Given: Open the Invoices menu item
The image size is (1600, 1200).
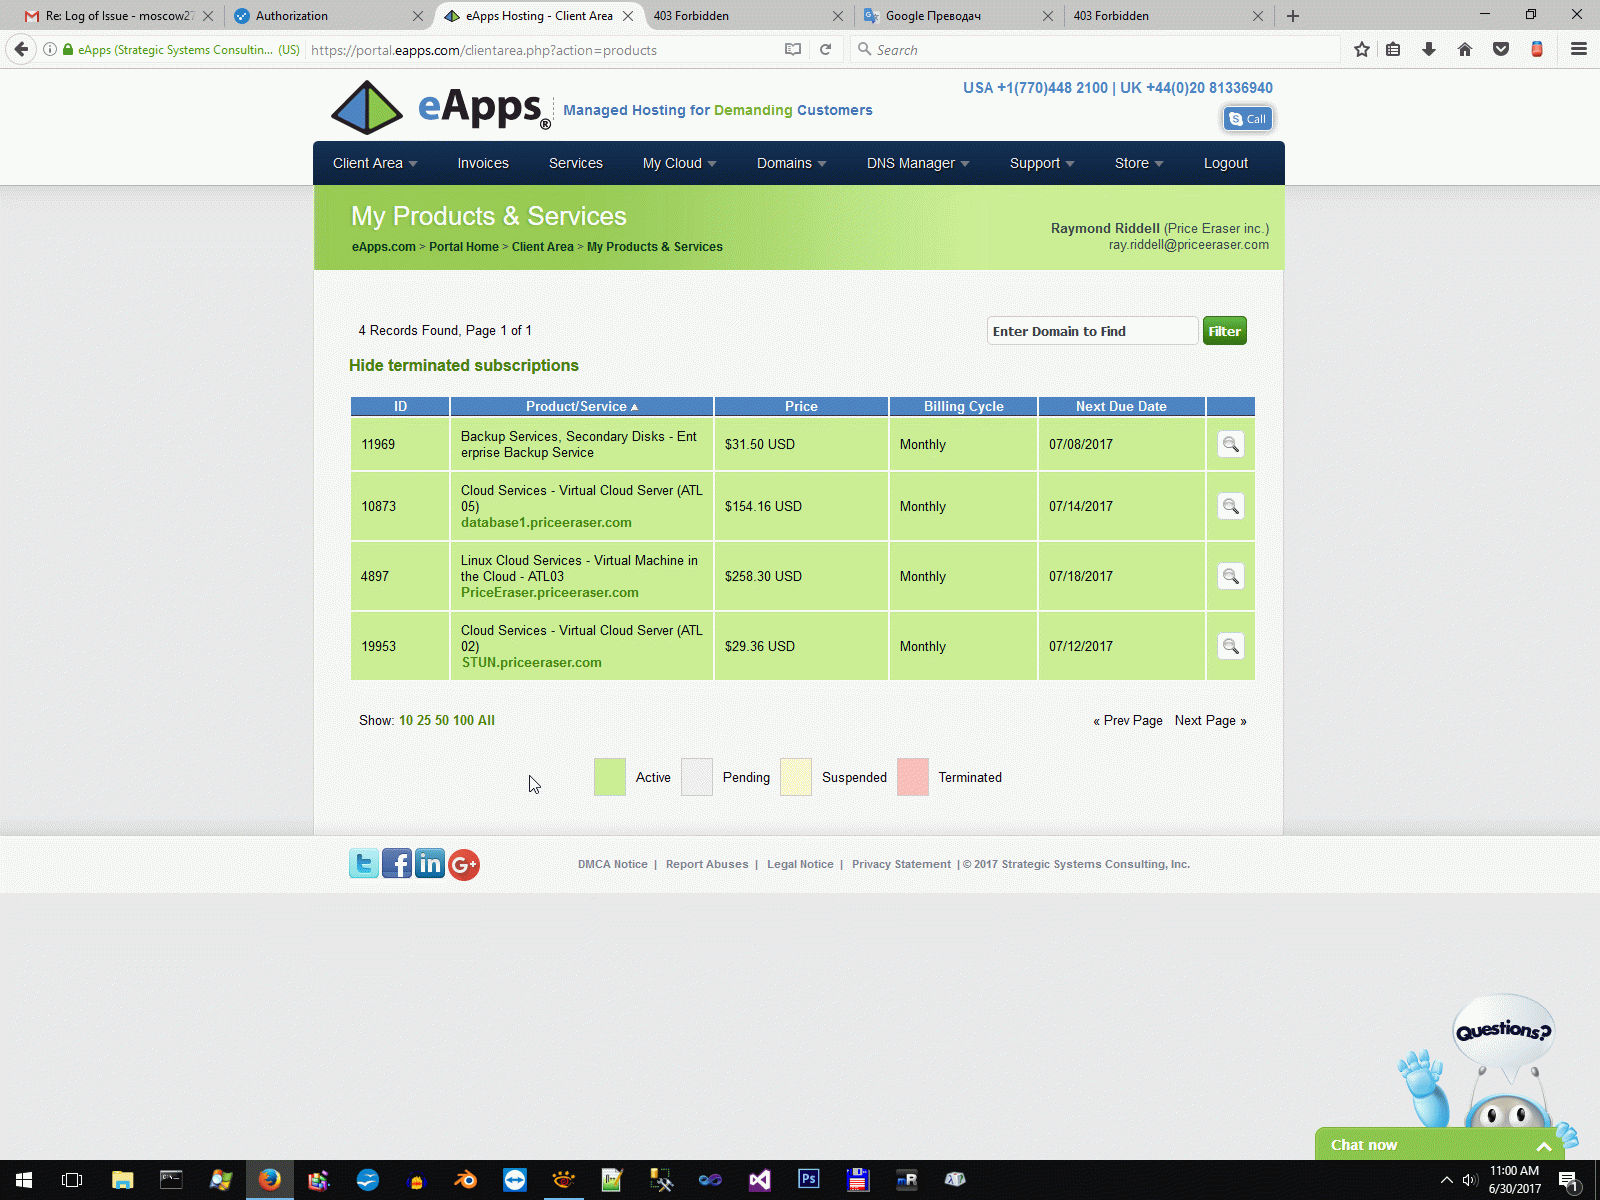Looking at the screenshot, I should pyautogui.click(x=483, y=163).
